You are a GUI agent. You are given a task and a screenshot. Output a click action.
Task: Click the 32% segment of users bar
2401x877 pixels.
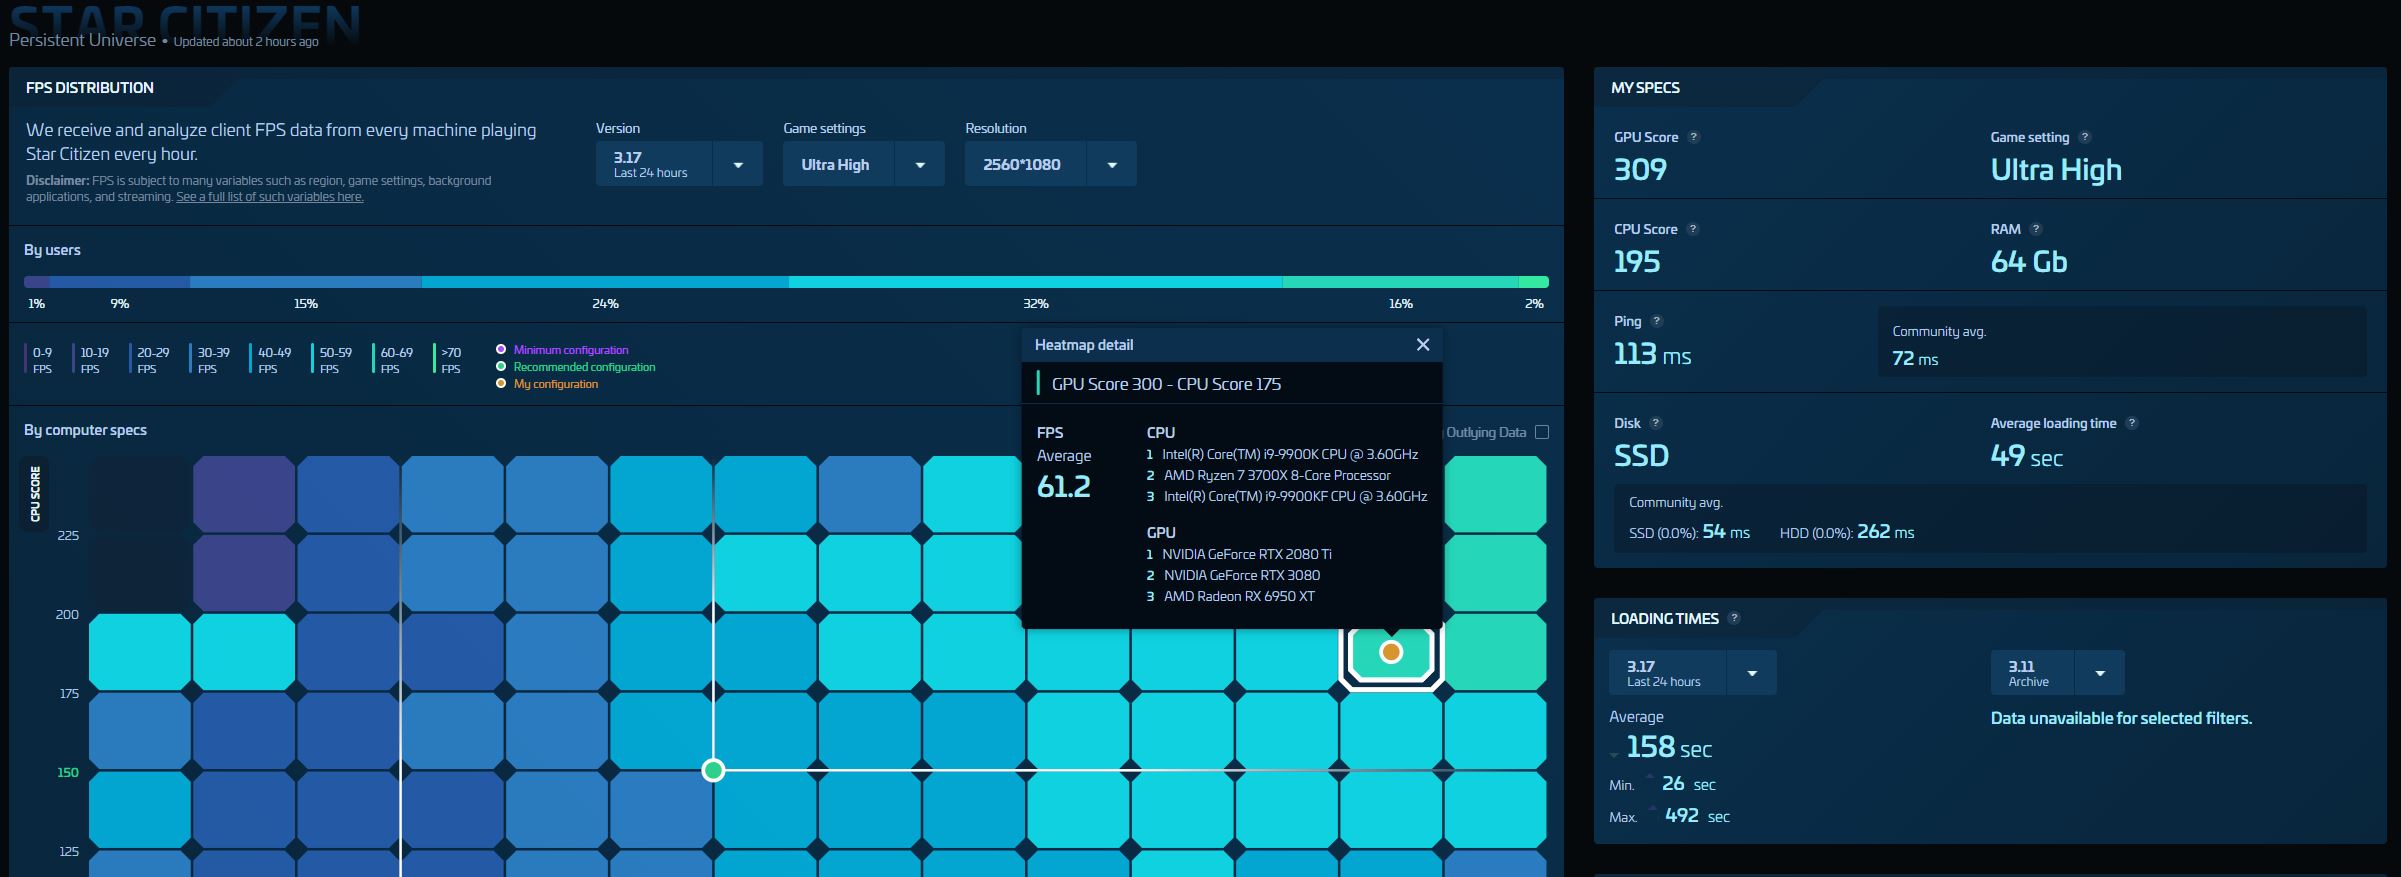click(x=1035, y=282)
